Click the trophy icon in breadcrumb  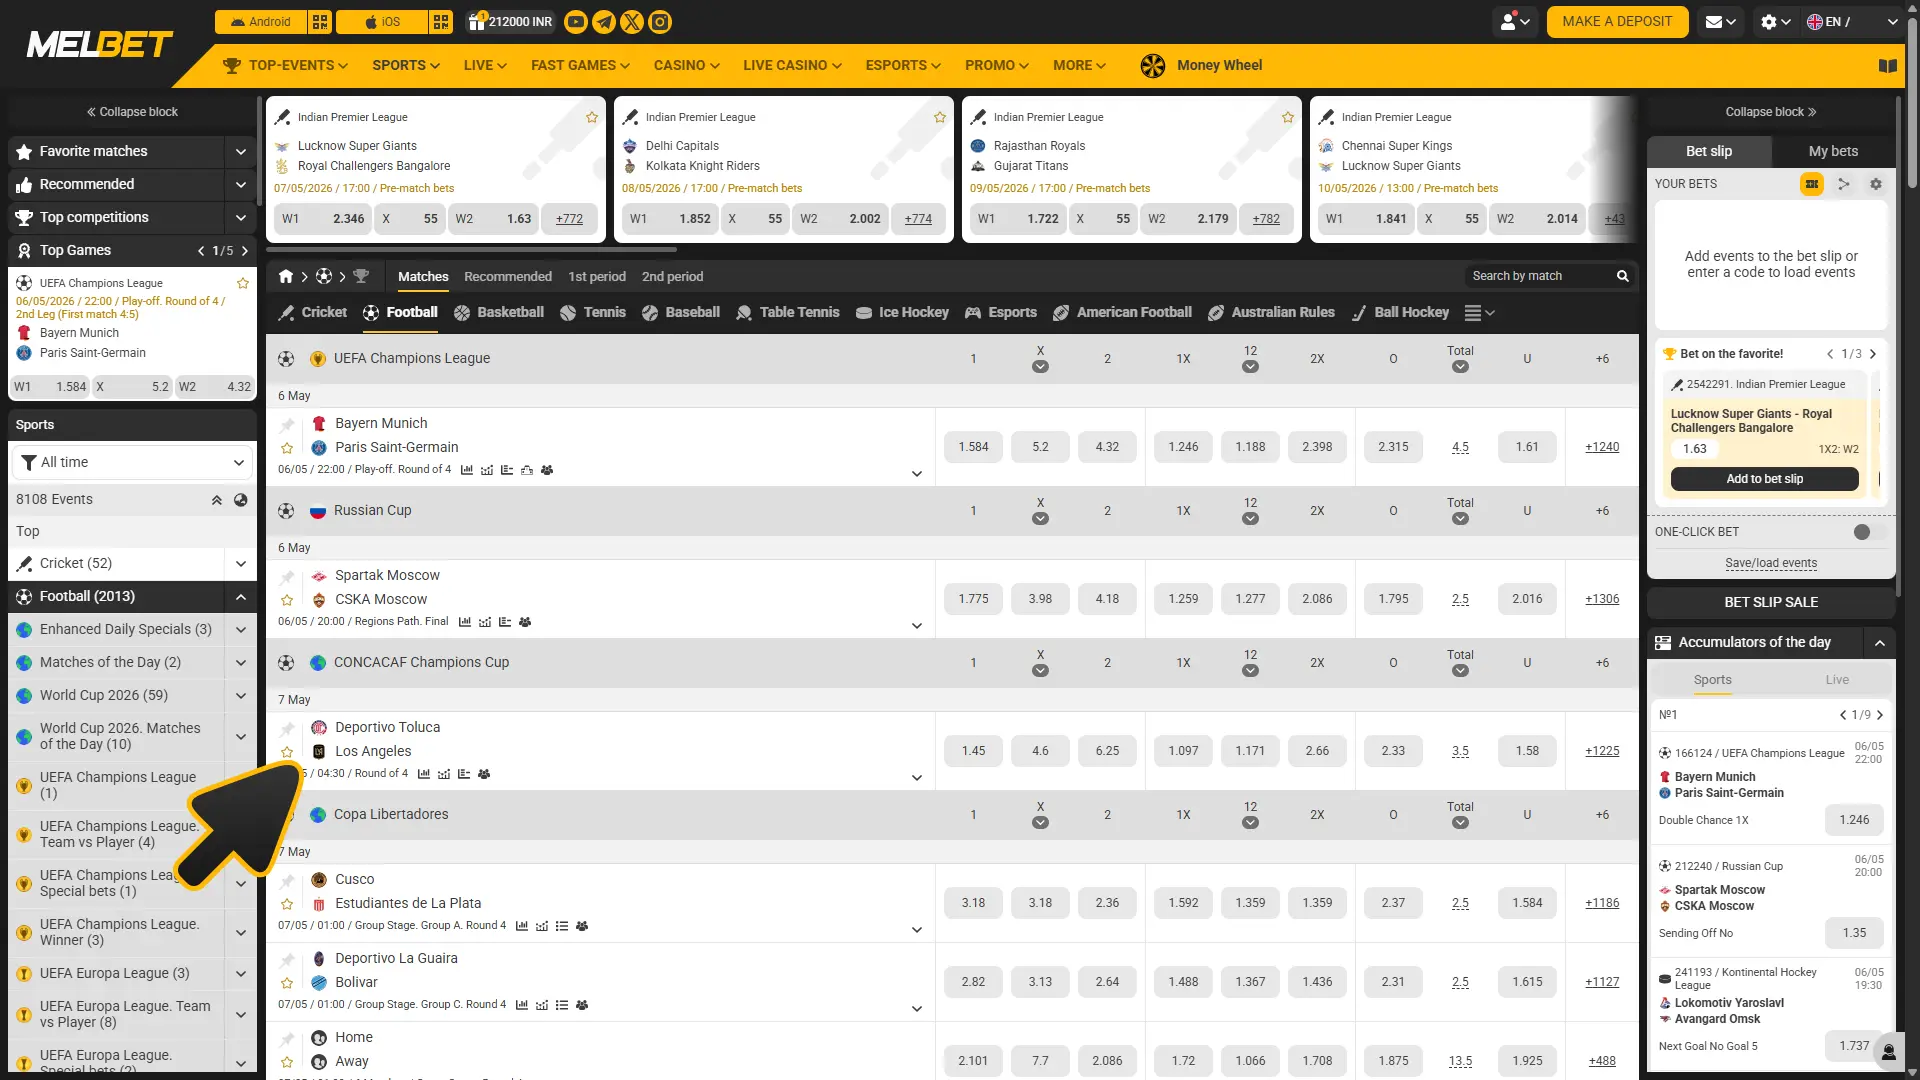pyautogui.click(x=361, y=277)
